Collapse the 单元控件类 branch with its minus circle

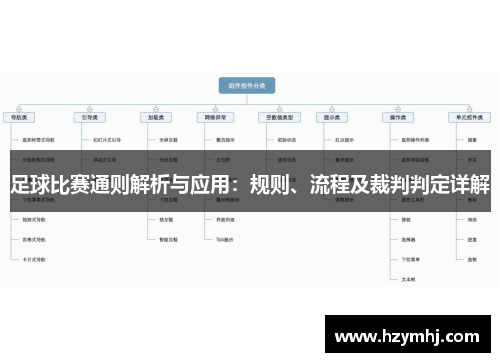coord(469,109)
